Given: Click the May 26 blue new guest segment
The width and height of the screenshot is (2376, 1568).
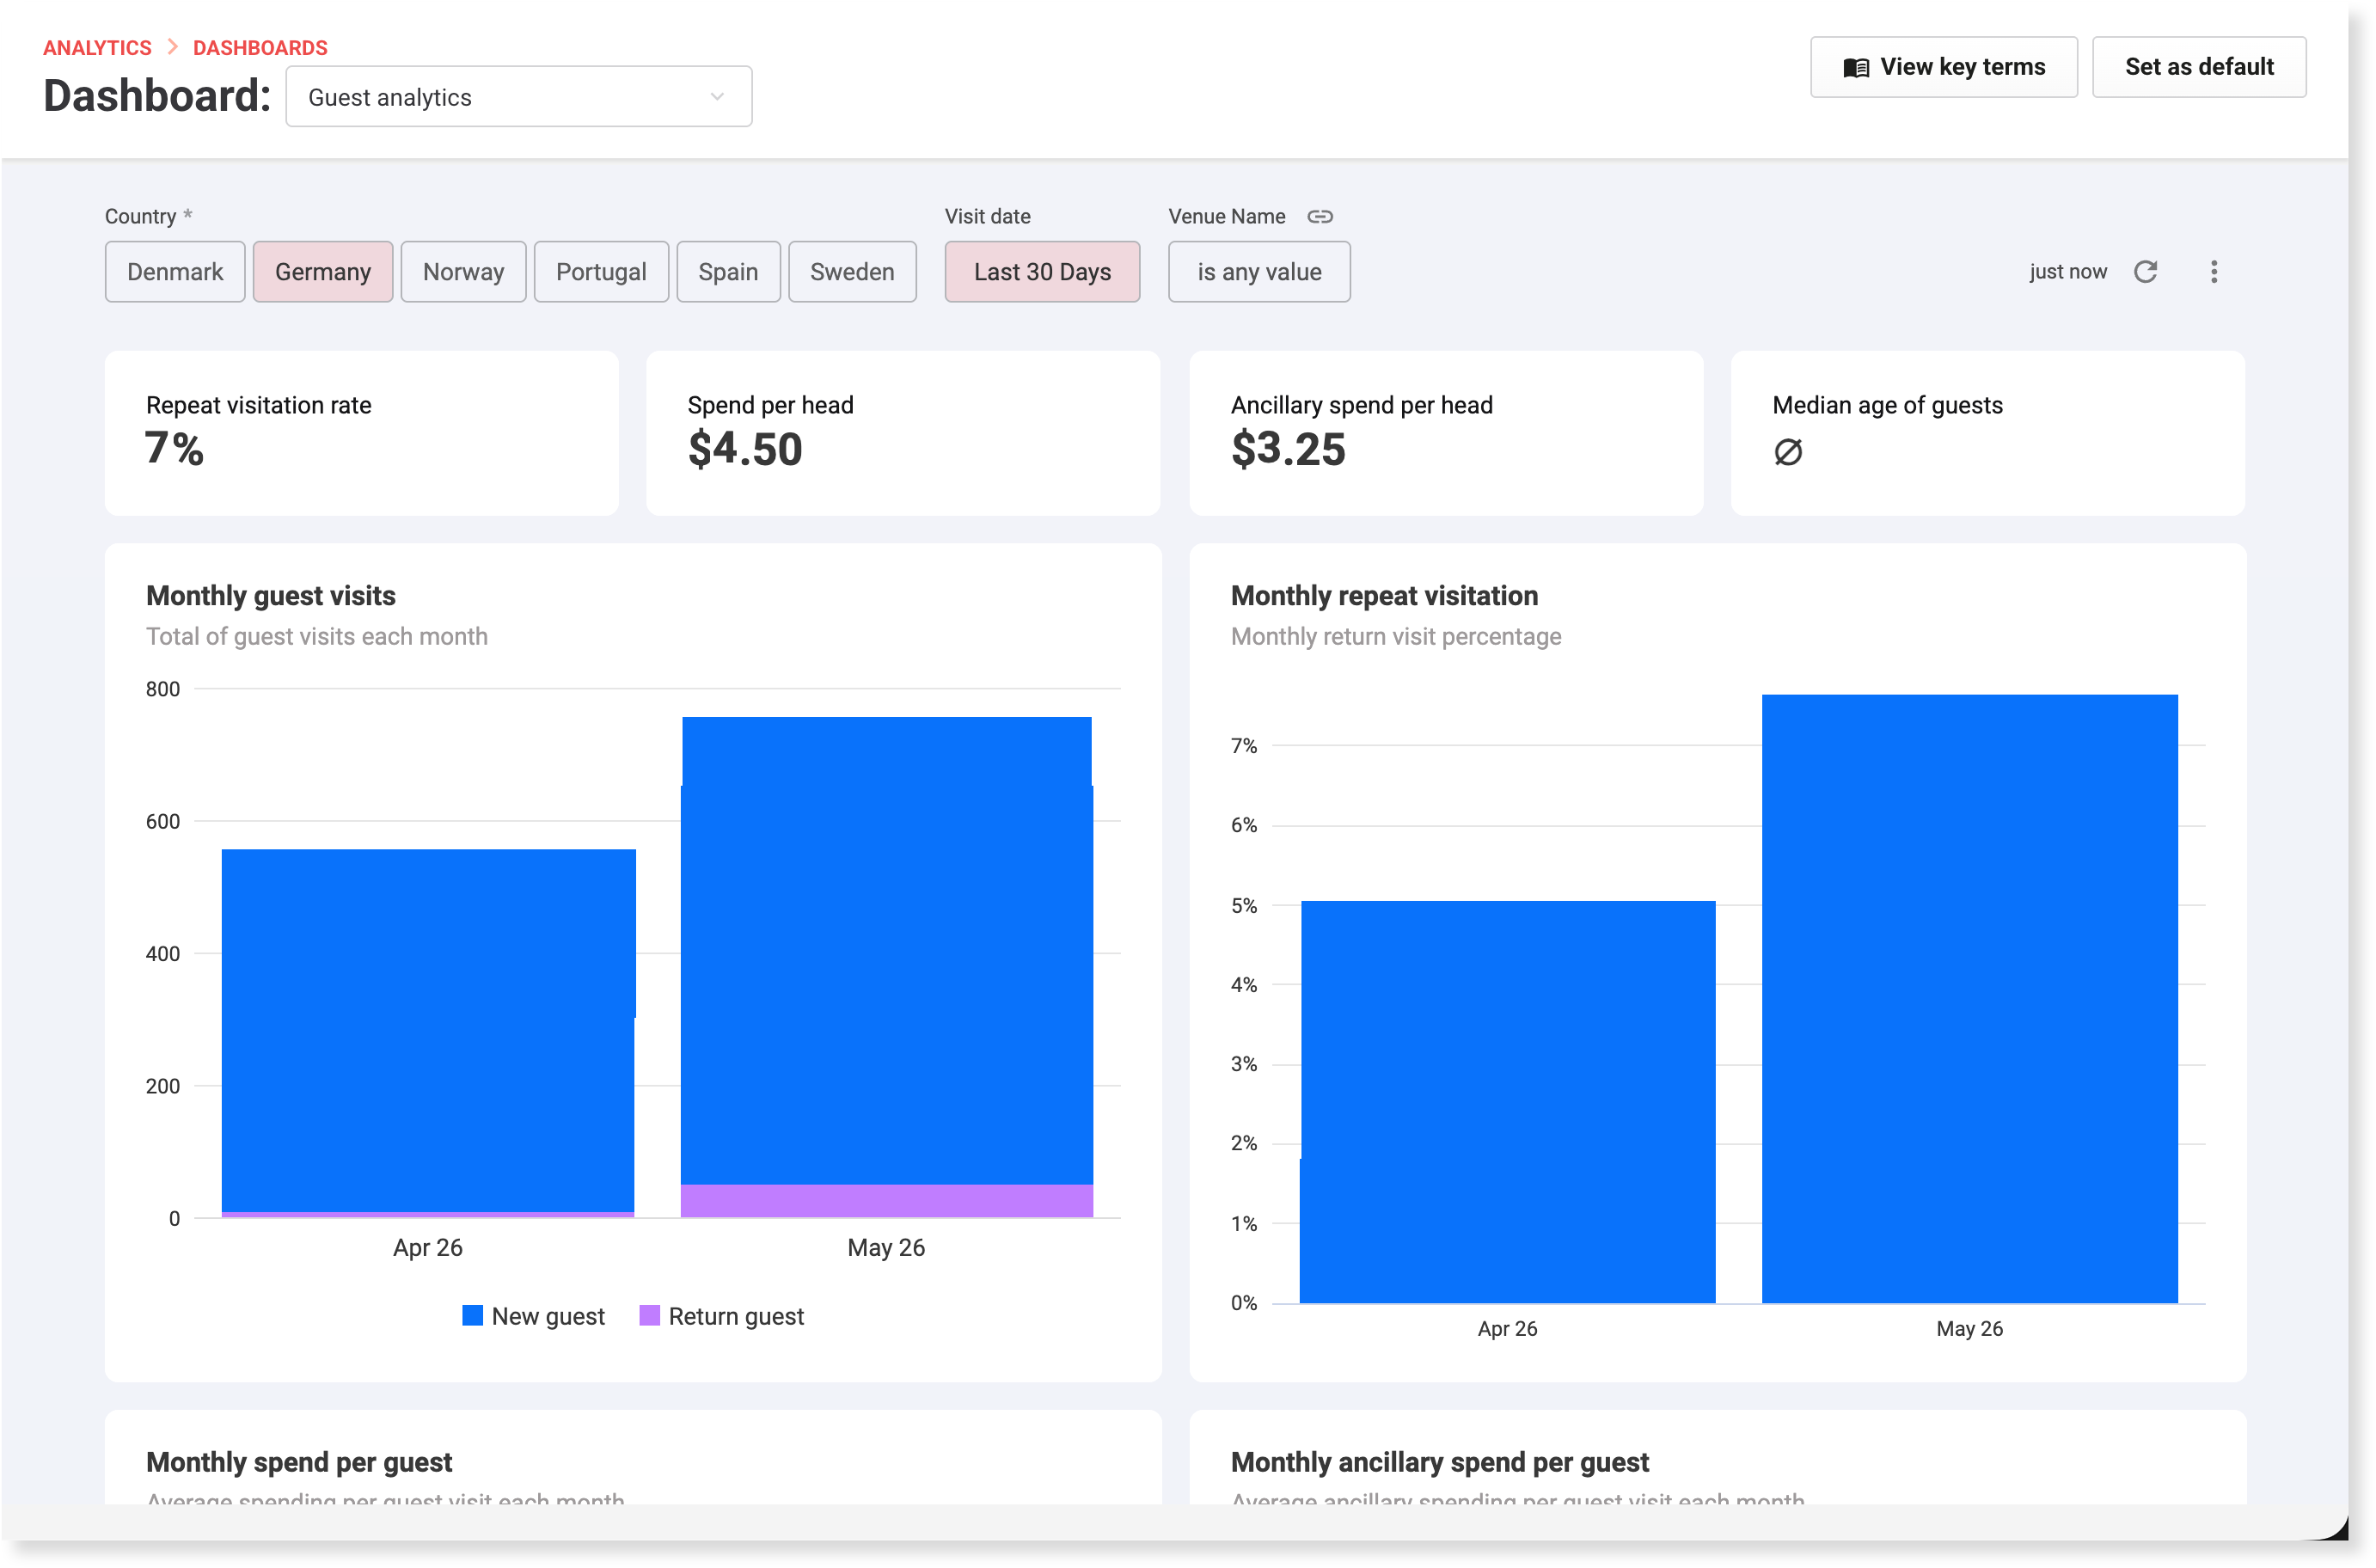Looking at the screenshot, I should click(x=887, y=951).
